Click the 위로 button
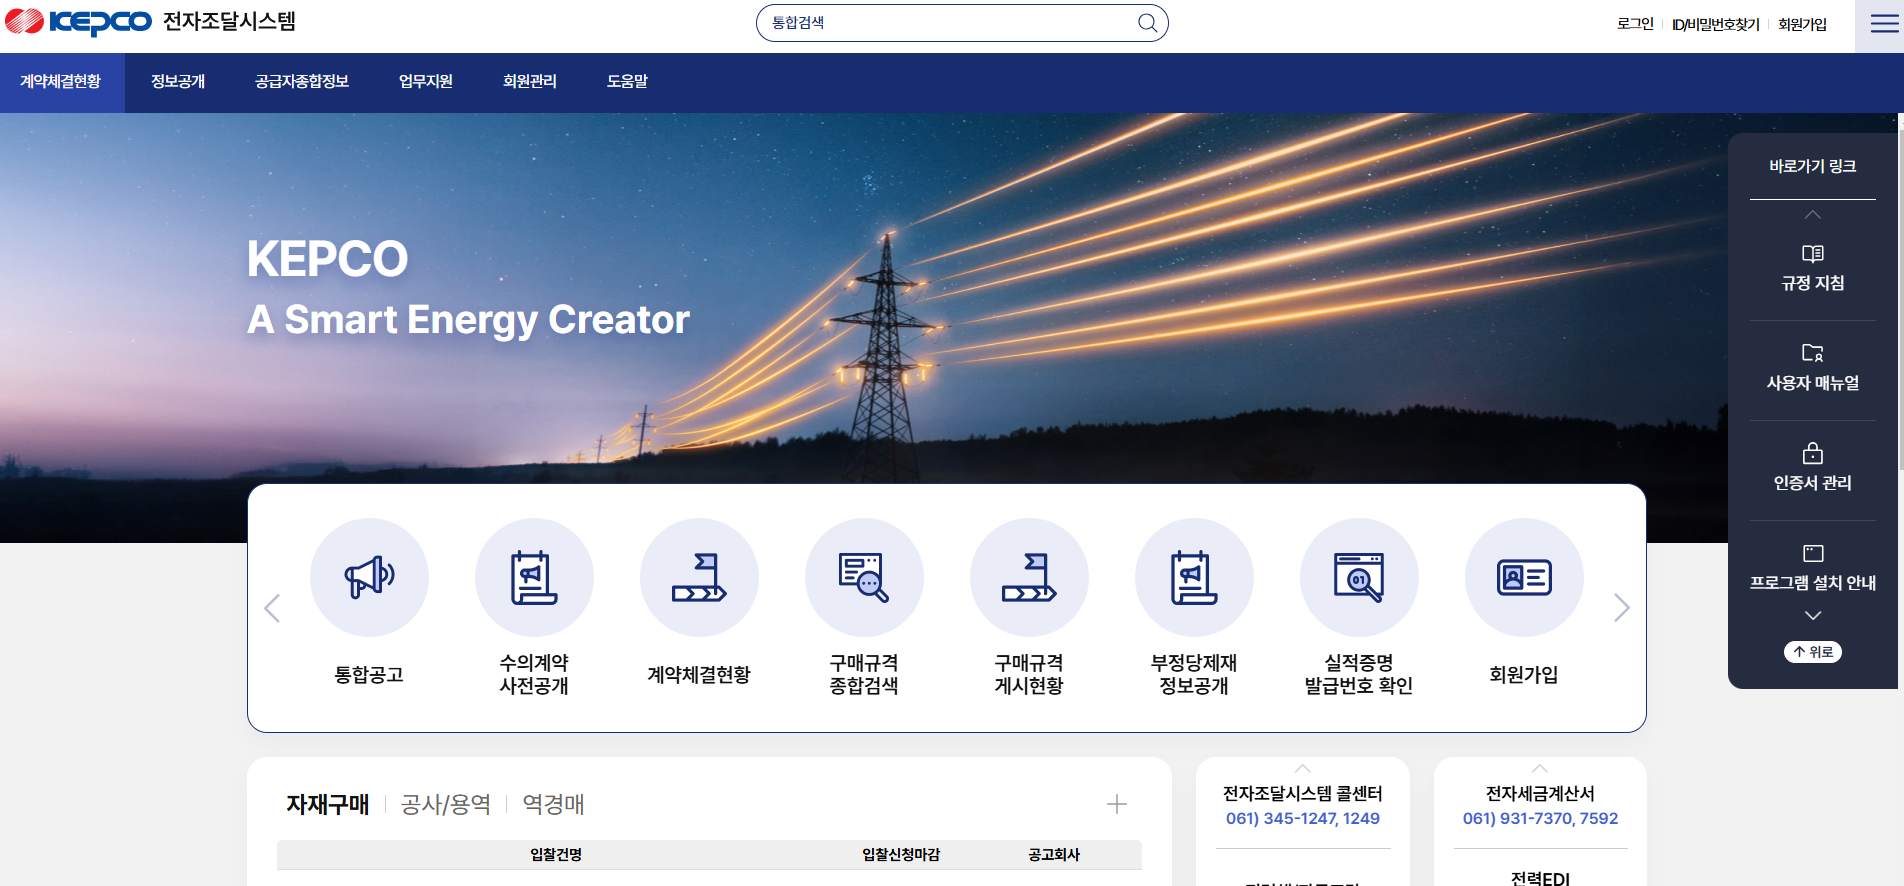This screenshot has width=1904, height=886. 1812,652
